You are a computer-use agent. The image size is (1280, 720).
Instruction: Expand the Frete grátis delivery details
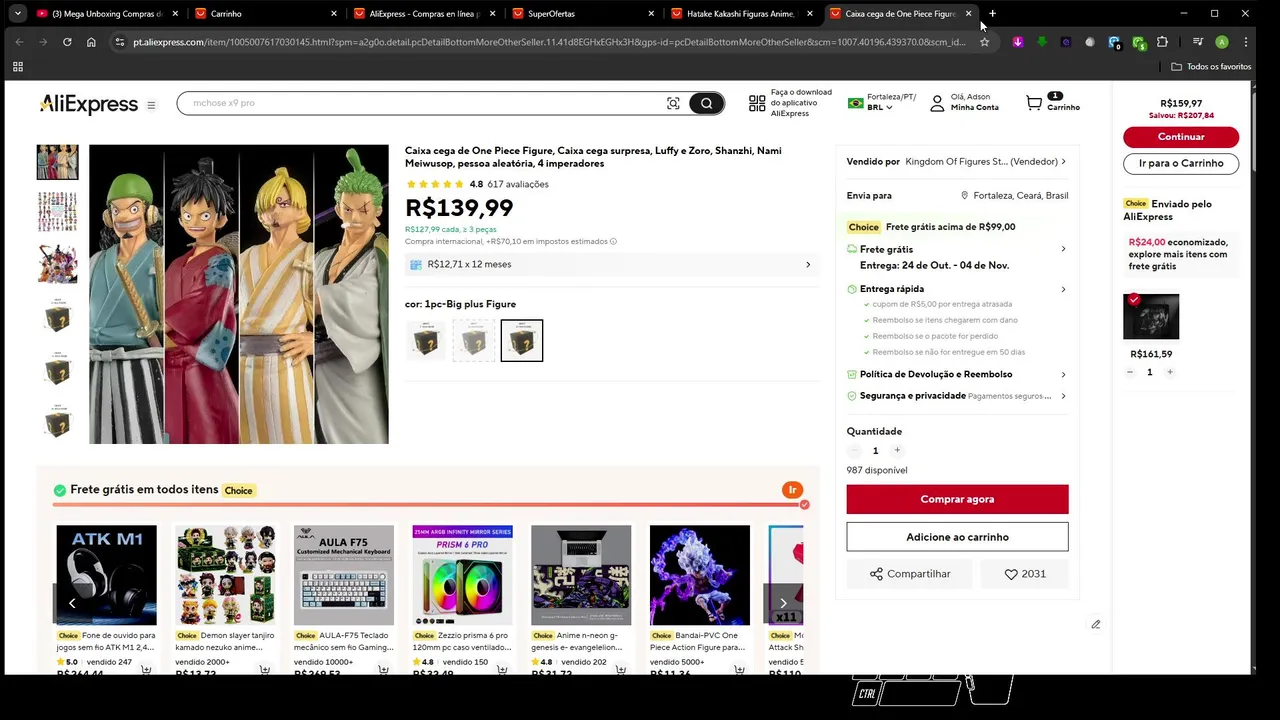(1063, 249)
